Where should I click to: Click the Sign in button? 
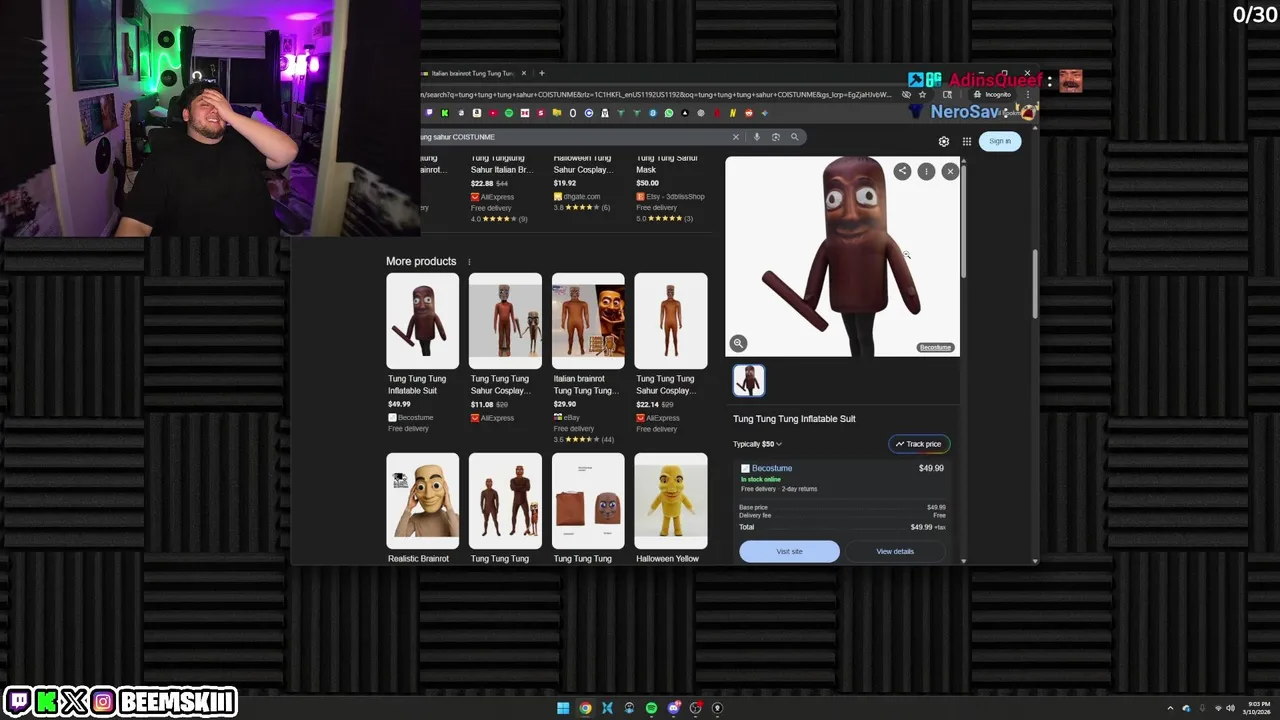[x=1000, y=141]
